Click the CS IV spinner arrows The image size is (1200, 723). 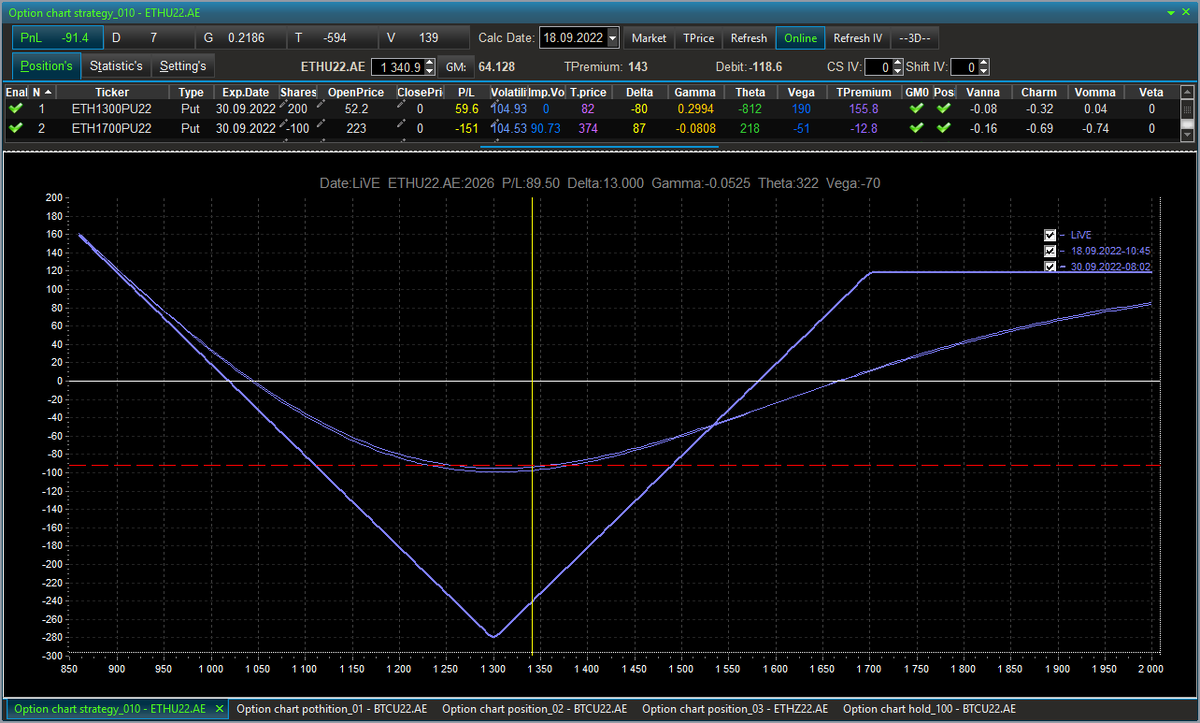897,67
